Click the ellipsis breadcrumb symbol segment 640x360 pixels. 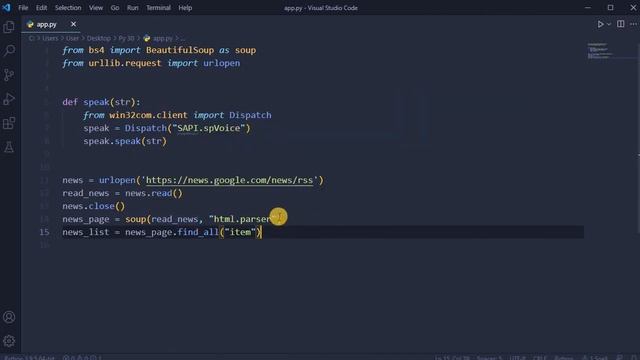click(182, 38)
